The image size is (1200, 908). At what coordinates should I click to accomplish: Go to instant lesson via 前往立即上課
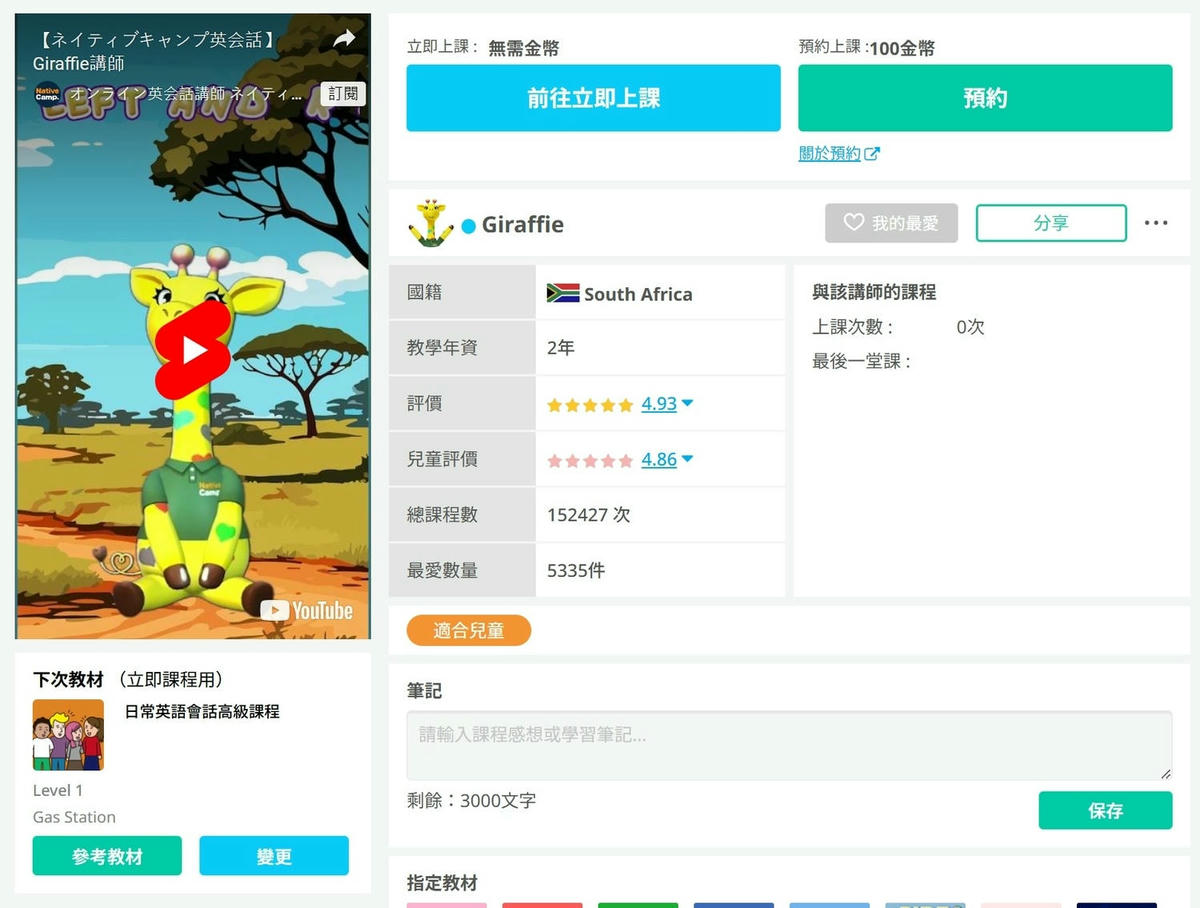(593, 98)
